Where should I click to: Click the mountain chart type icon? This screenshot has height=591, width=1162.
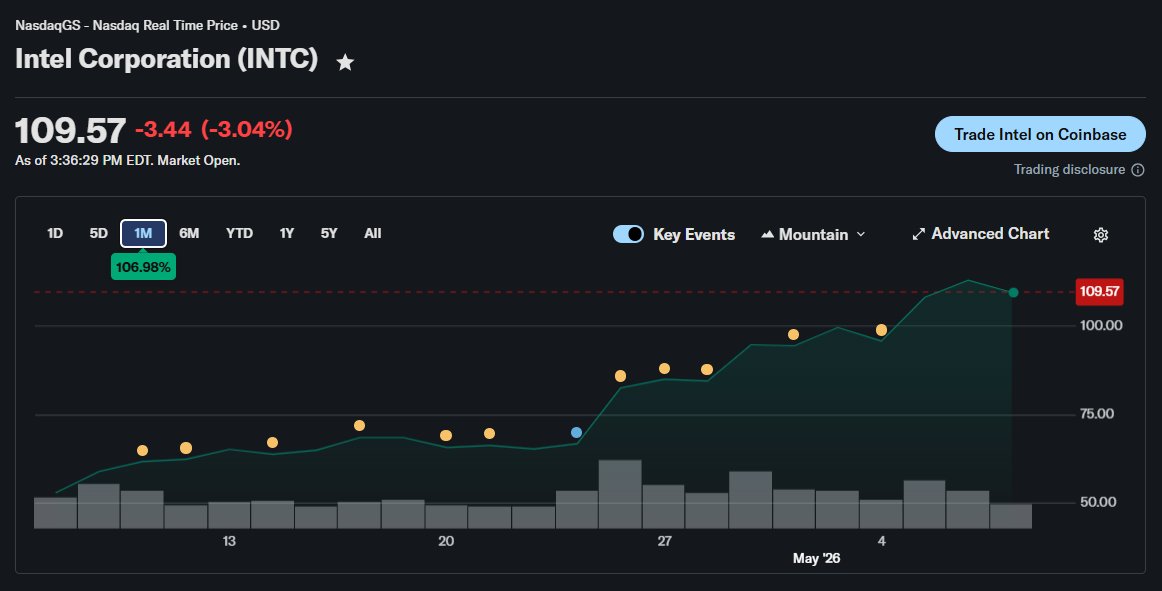767,234
